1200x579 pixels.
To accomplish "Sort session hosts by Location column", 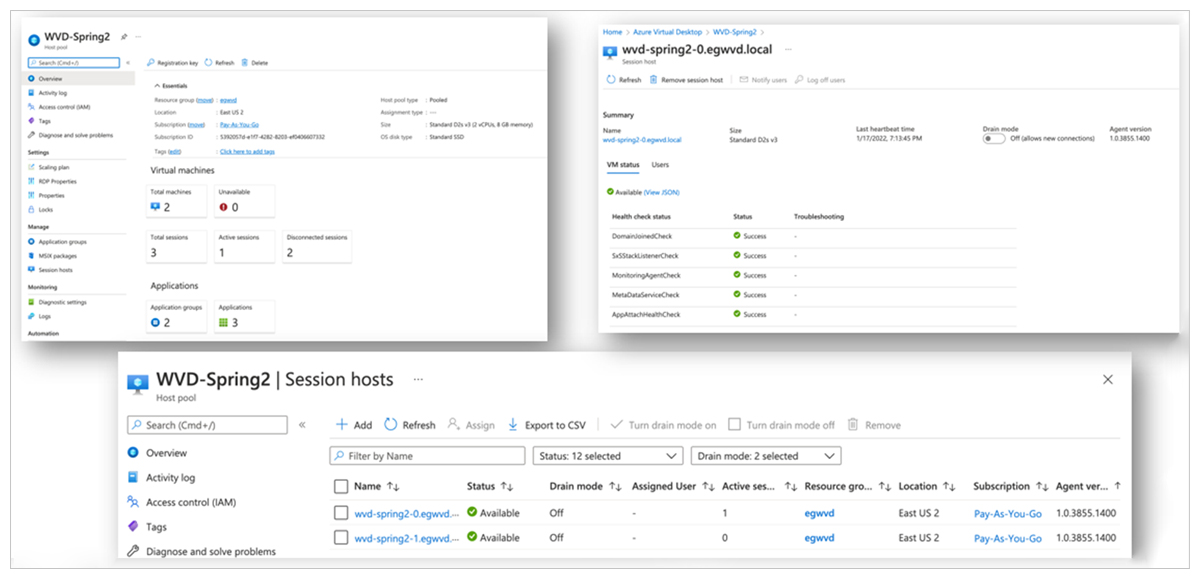I will click(x=925, y=487).
